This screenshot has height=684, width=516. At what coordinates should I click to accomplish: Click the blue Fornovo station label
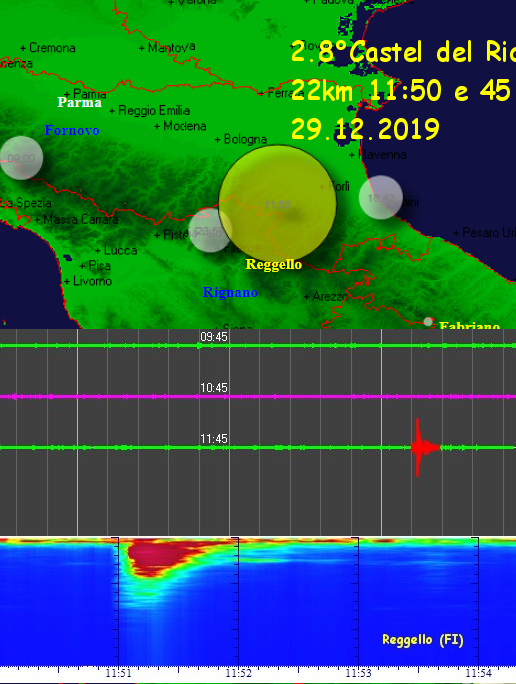click(x=72, y=130)
